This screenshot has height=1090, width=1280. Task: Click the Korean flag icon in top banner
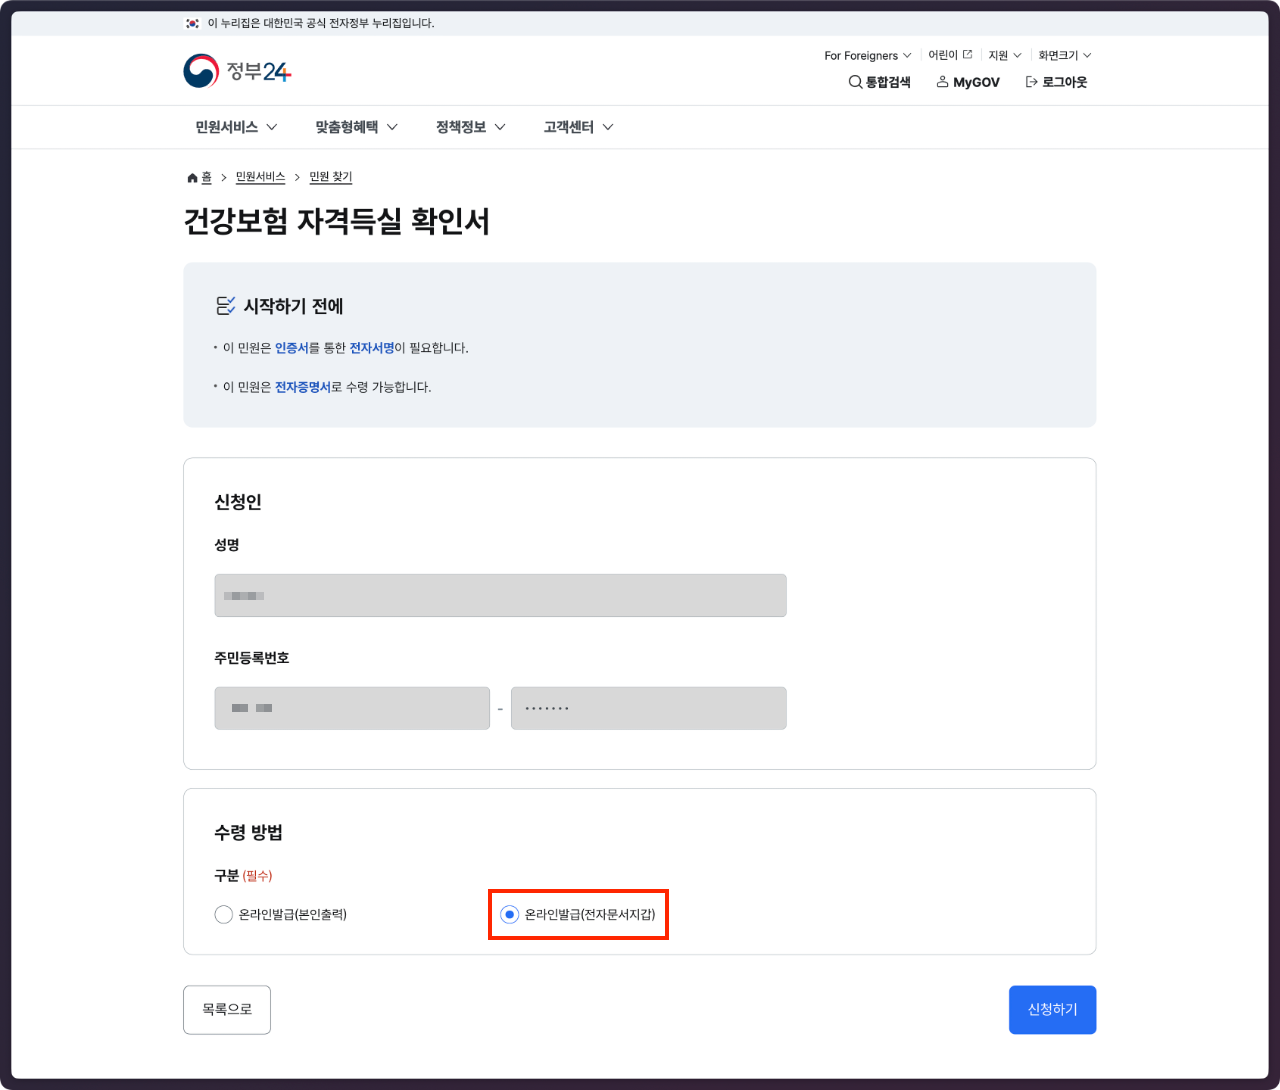click(194, 22)
